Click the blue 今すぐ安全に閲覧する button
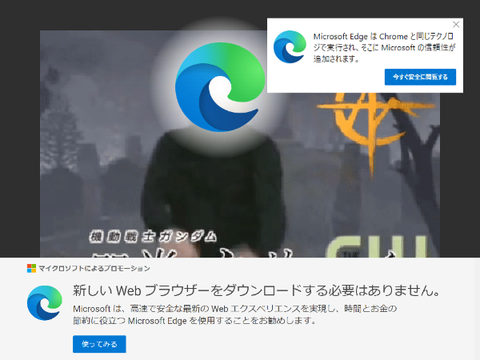The width and height of the screenshot is (480, 360). [x=420, y=77]
